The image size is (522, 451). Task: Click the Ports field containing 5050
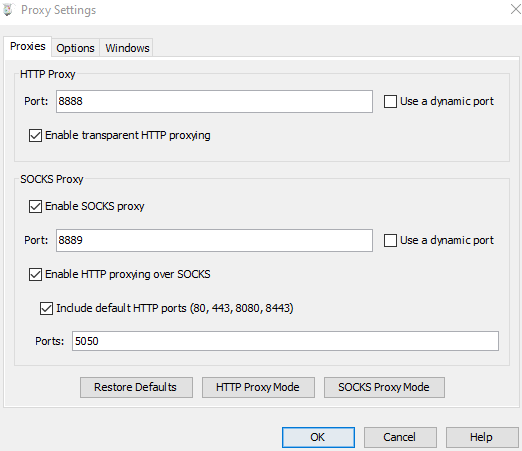tap(285, 341)
